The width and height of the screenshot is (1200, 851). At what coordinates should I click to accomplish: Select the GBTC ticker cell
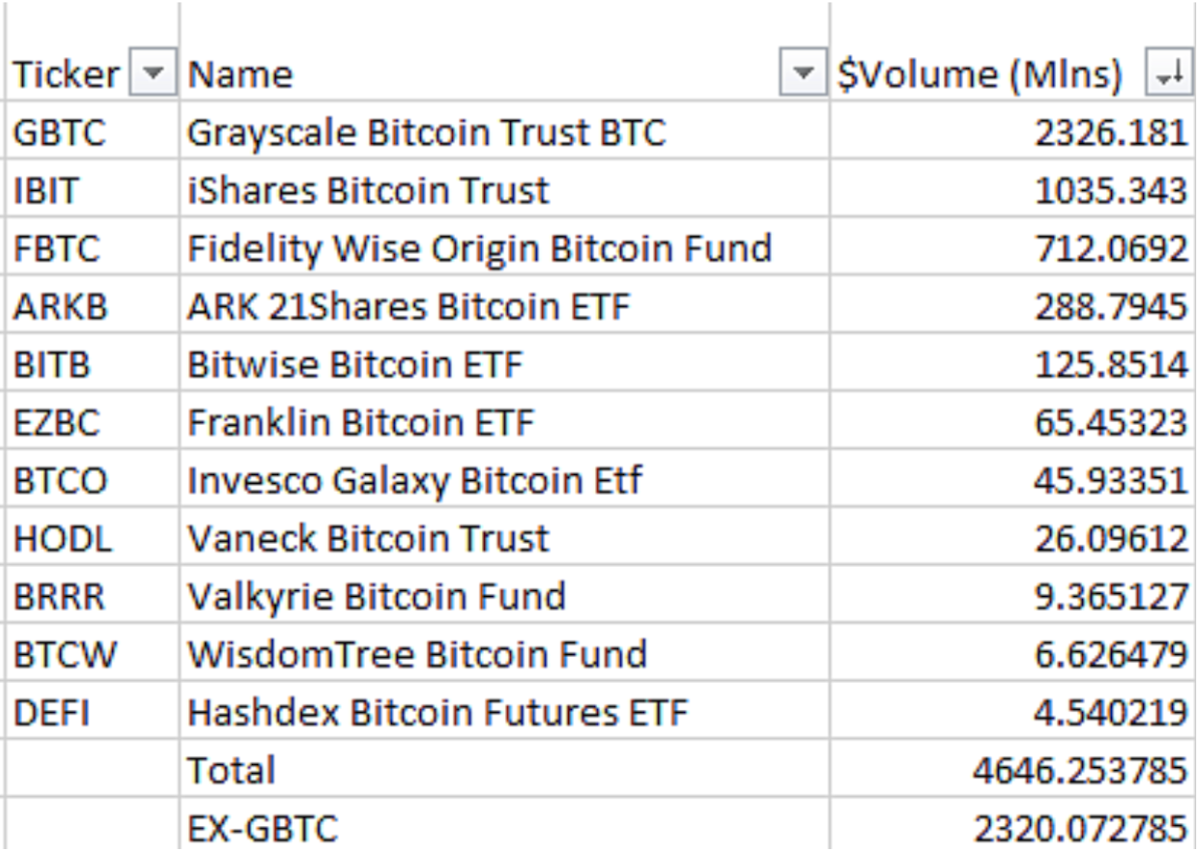tap(93, 130)
